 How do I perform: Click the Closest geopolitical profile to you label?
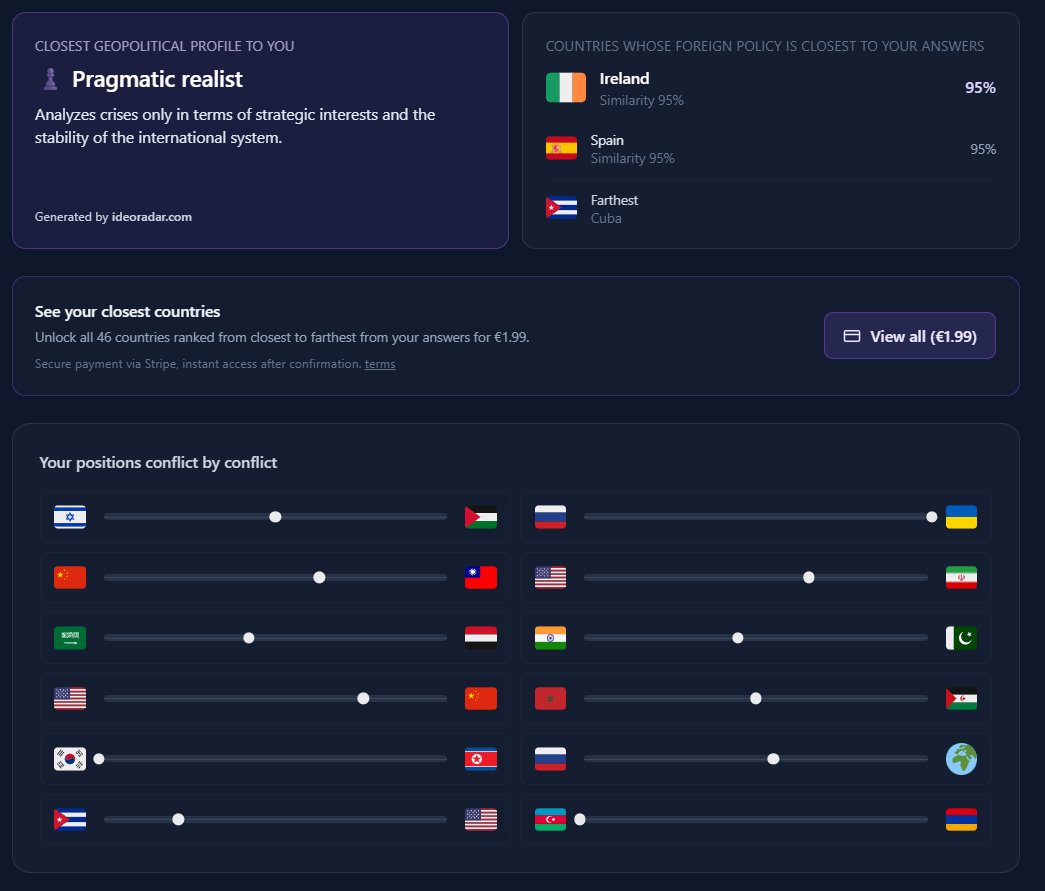(x=165, y=46)
